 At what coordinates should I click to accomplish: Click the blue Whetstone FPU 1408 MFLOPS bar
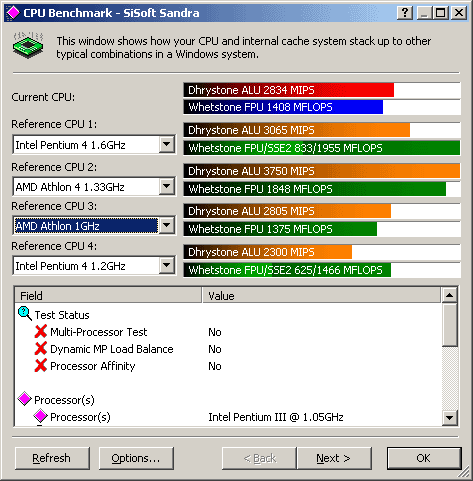(x=283, y=107)
